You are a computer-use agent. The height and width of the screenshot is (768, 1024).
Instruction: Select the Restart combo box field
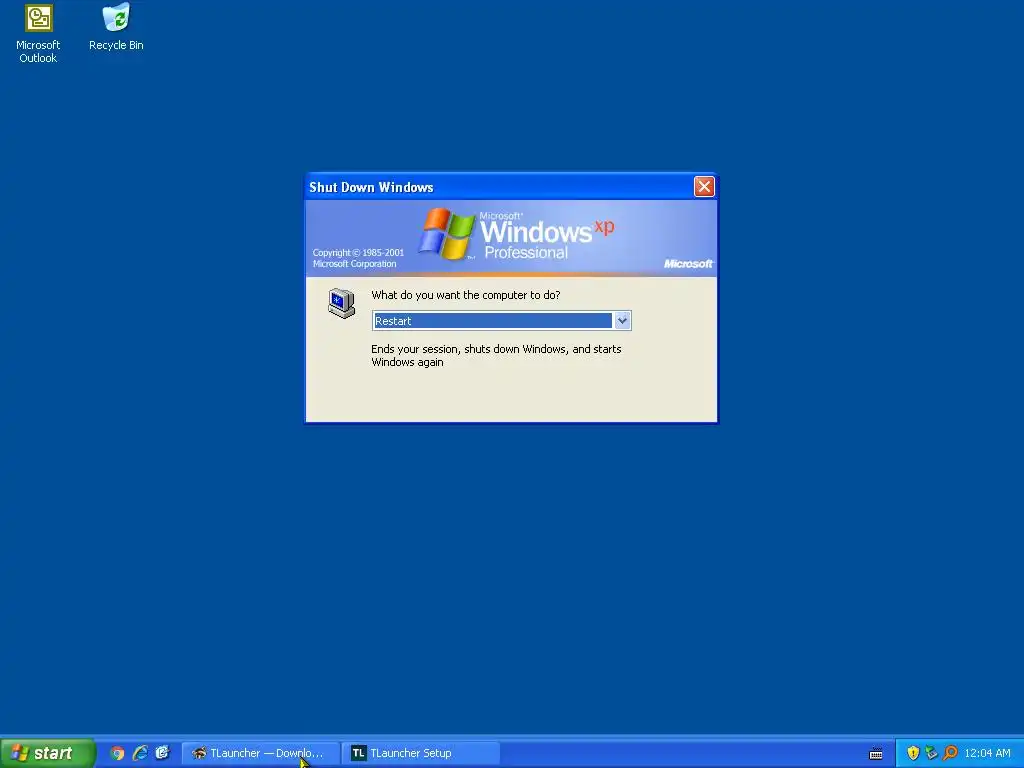click(502, 321)
